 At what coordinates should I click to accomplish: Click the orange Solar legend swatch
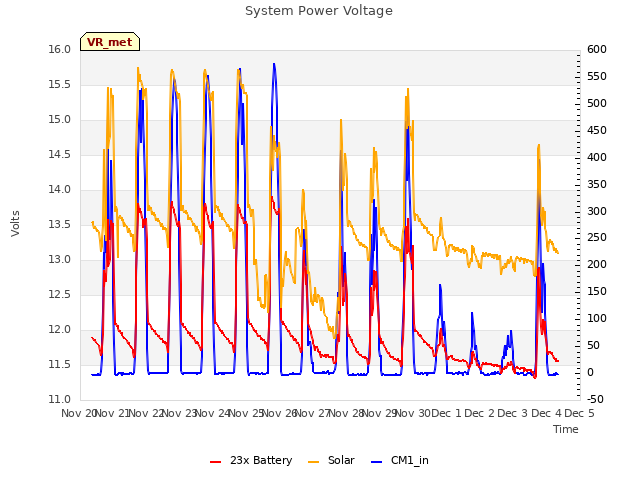[x=313, y=462]
